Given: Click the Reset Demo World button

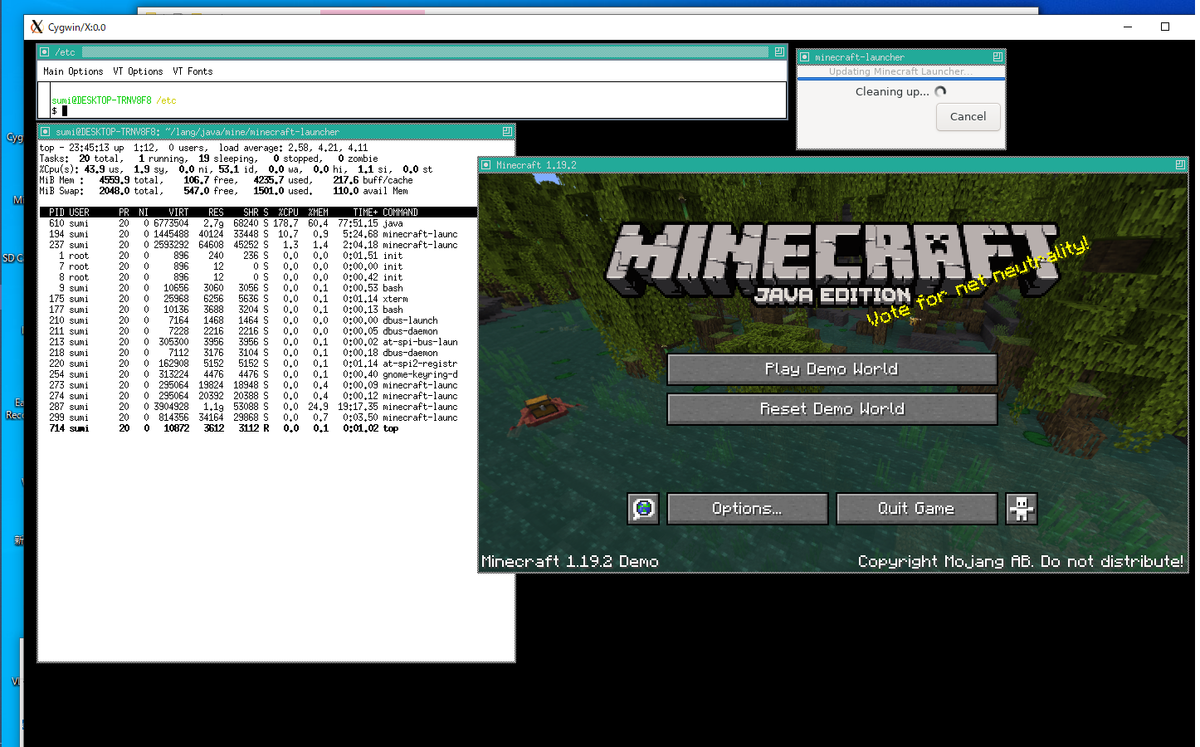Looking at the screenshot, I should [832, 409].
